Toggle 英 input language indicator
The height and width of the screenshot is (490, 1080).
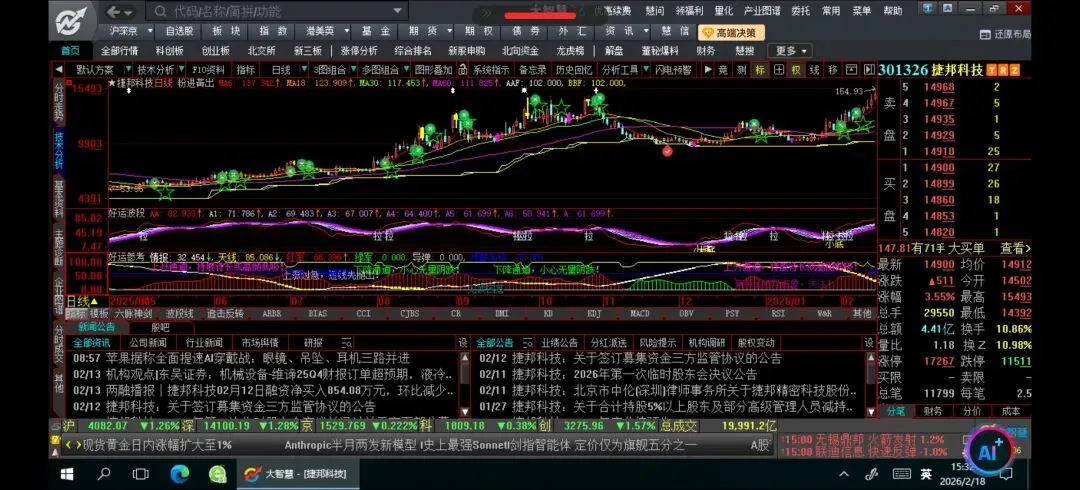[x=926, y=474]
